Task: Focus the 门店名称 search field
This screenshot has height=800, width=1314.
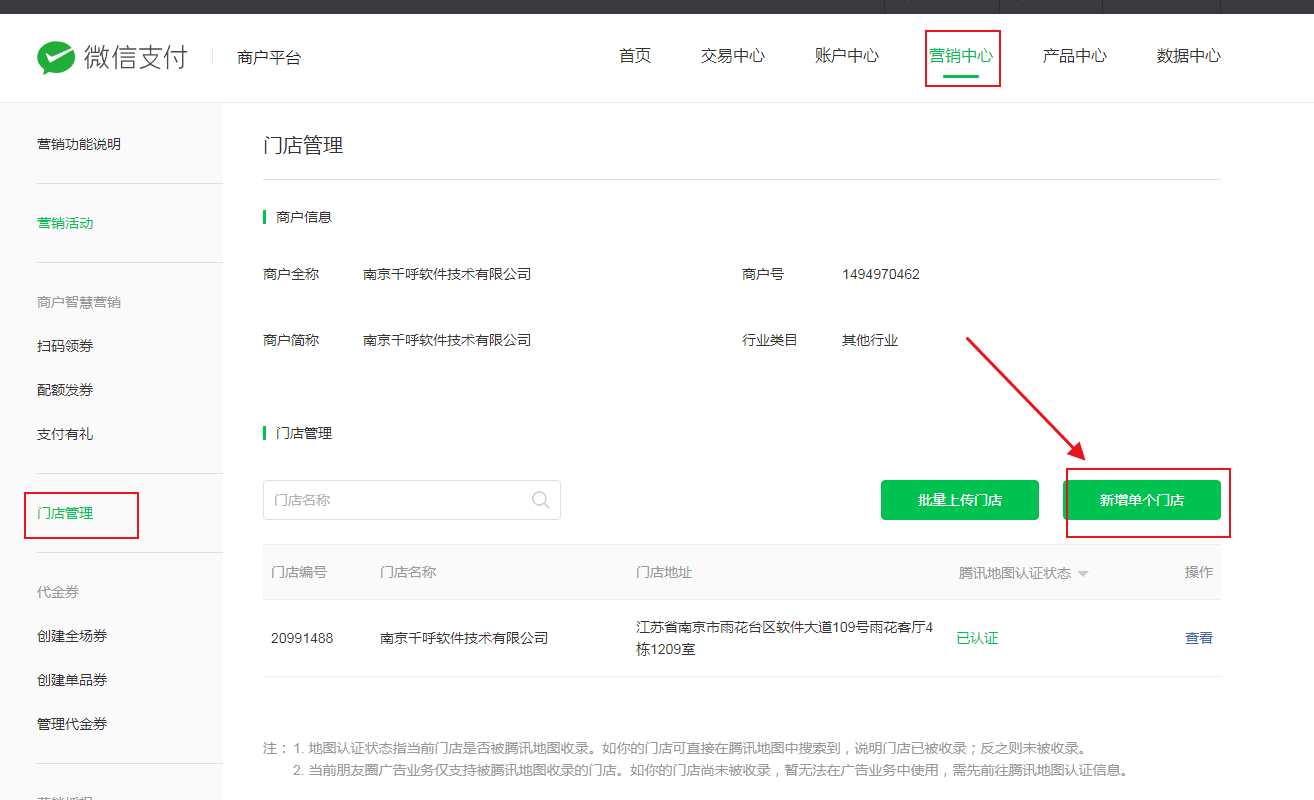Action: pyautogui.click(x=412, y=500)
